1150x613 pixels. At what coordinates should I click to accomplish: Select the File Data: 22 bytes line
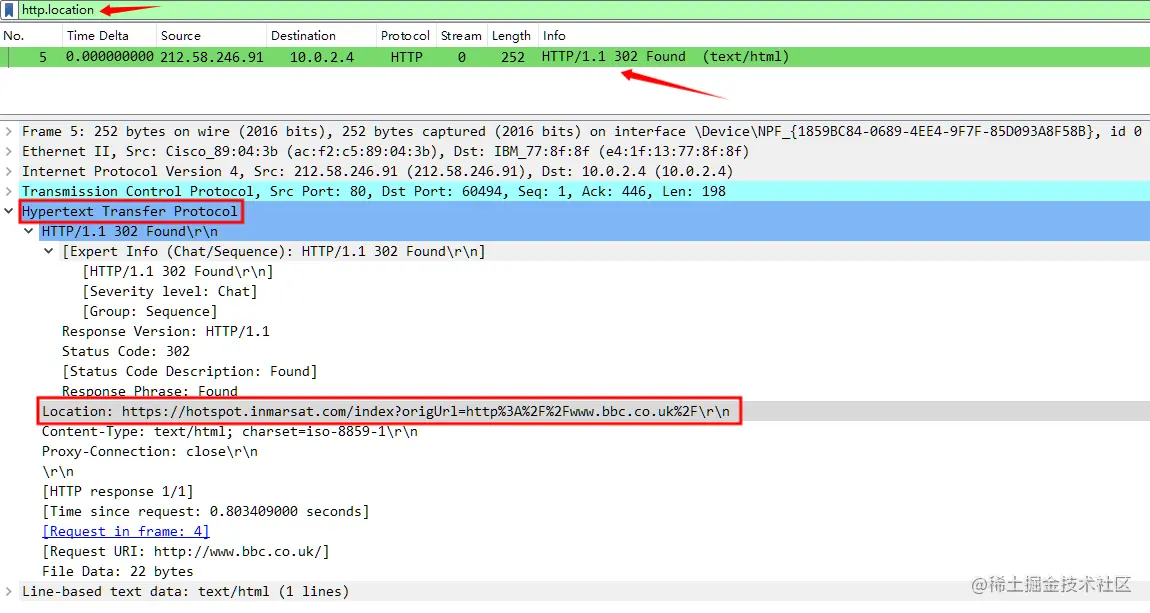pyautogui.click(x=117, y=571)
